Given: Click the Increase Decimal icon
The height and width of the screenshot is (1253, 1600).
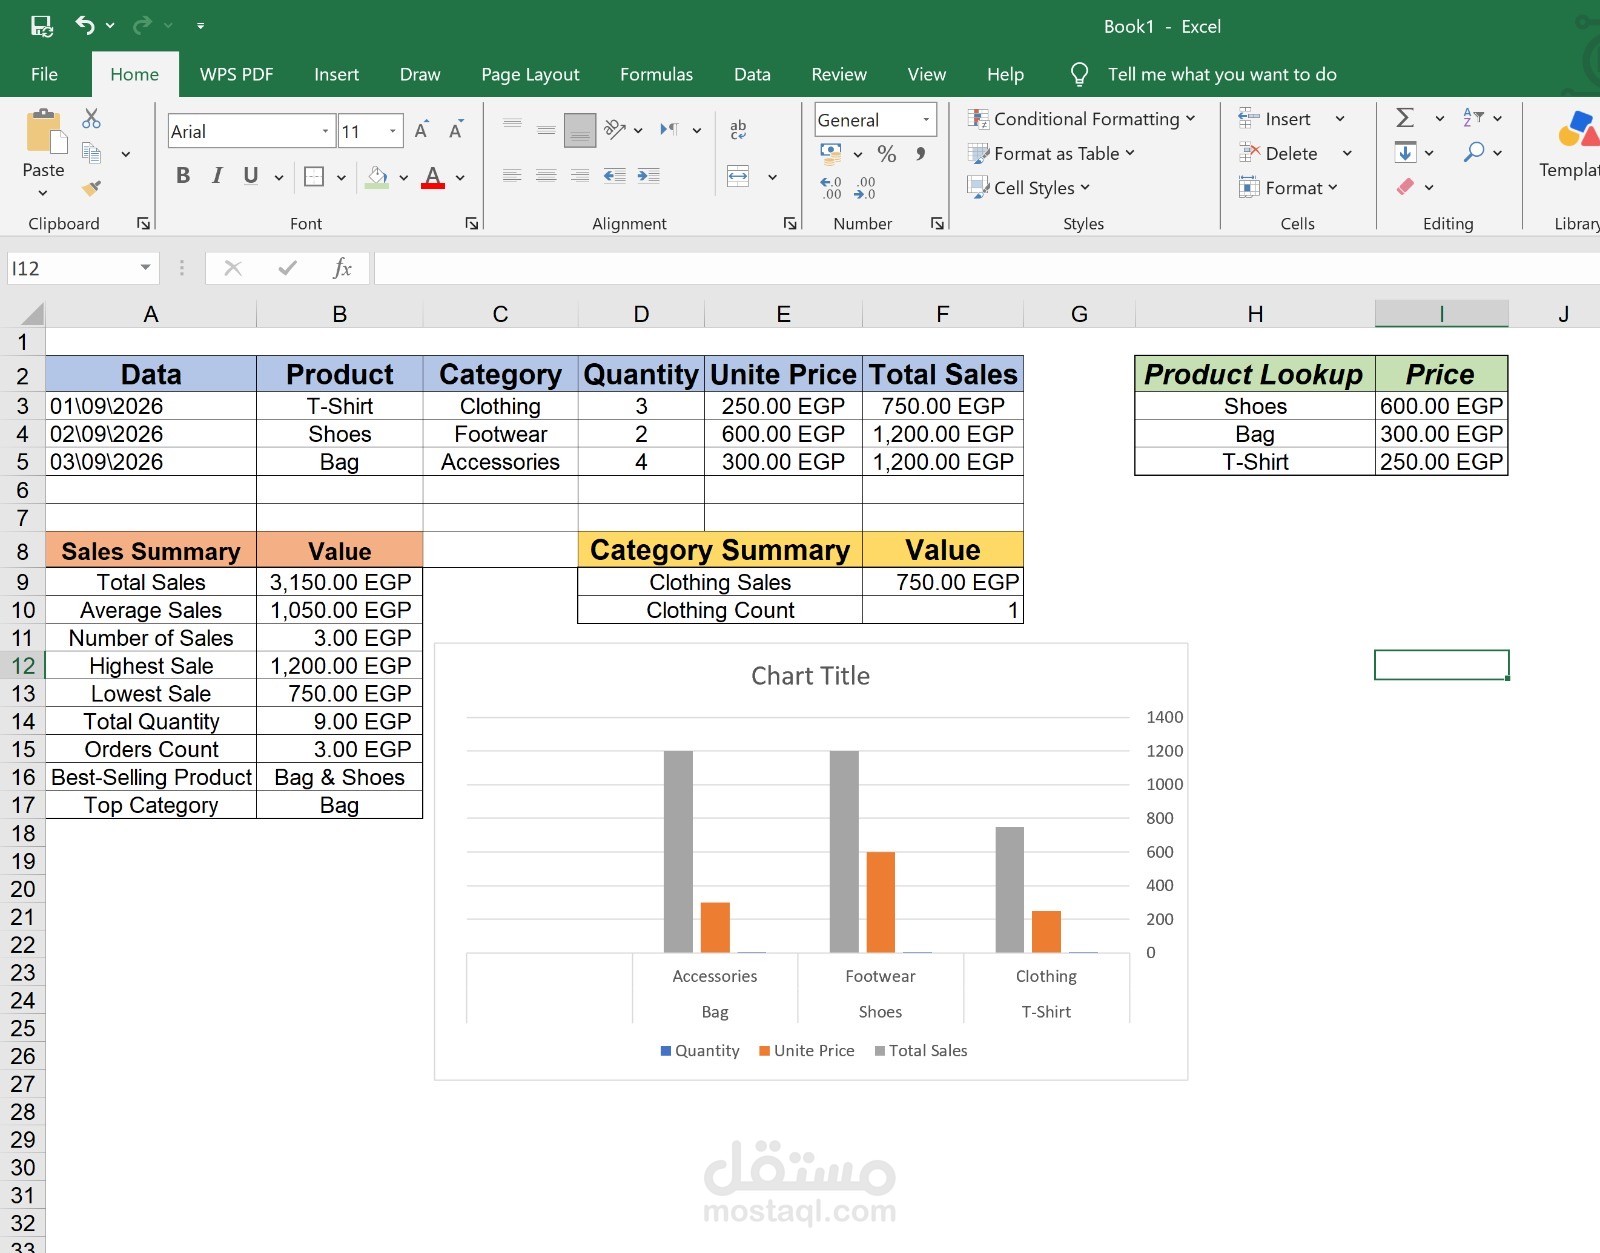Looking at the screenshot, I should coord(831,187).
